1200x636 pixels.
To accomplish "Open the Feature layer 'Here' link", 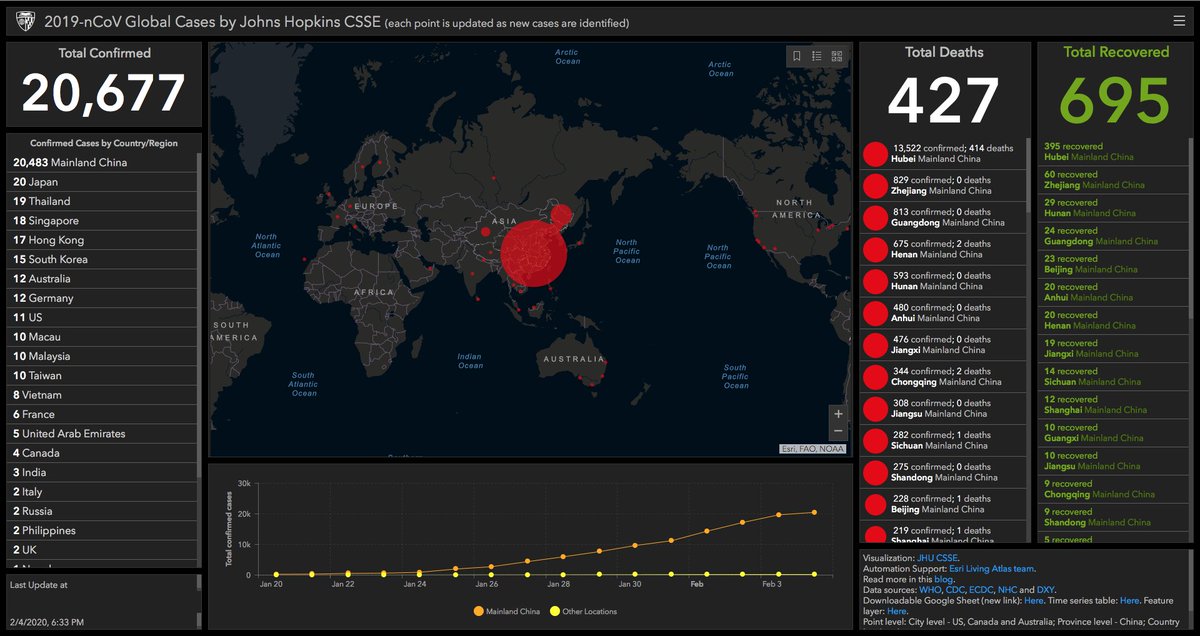I will 896,611.
